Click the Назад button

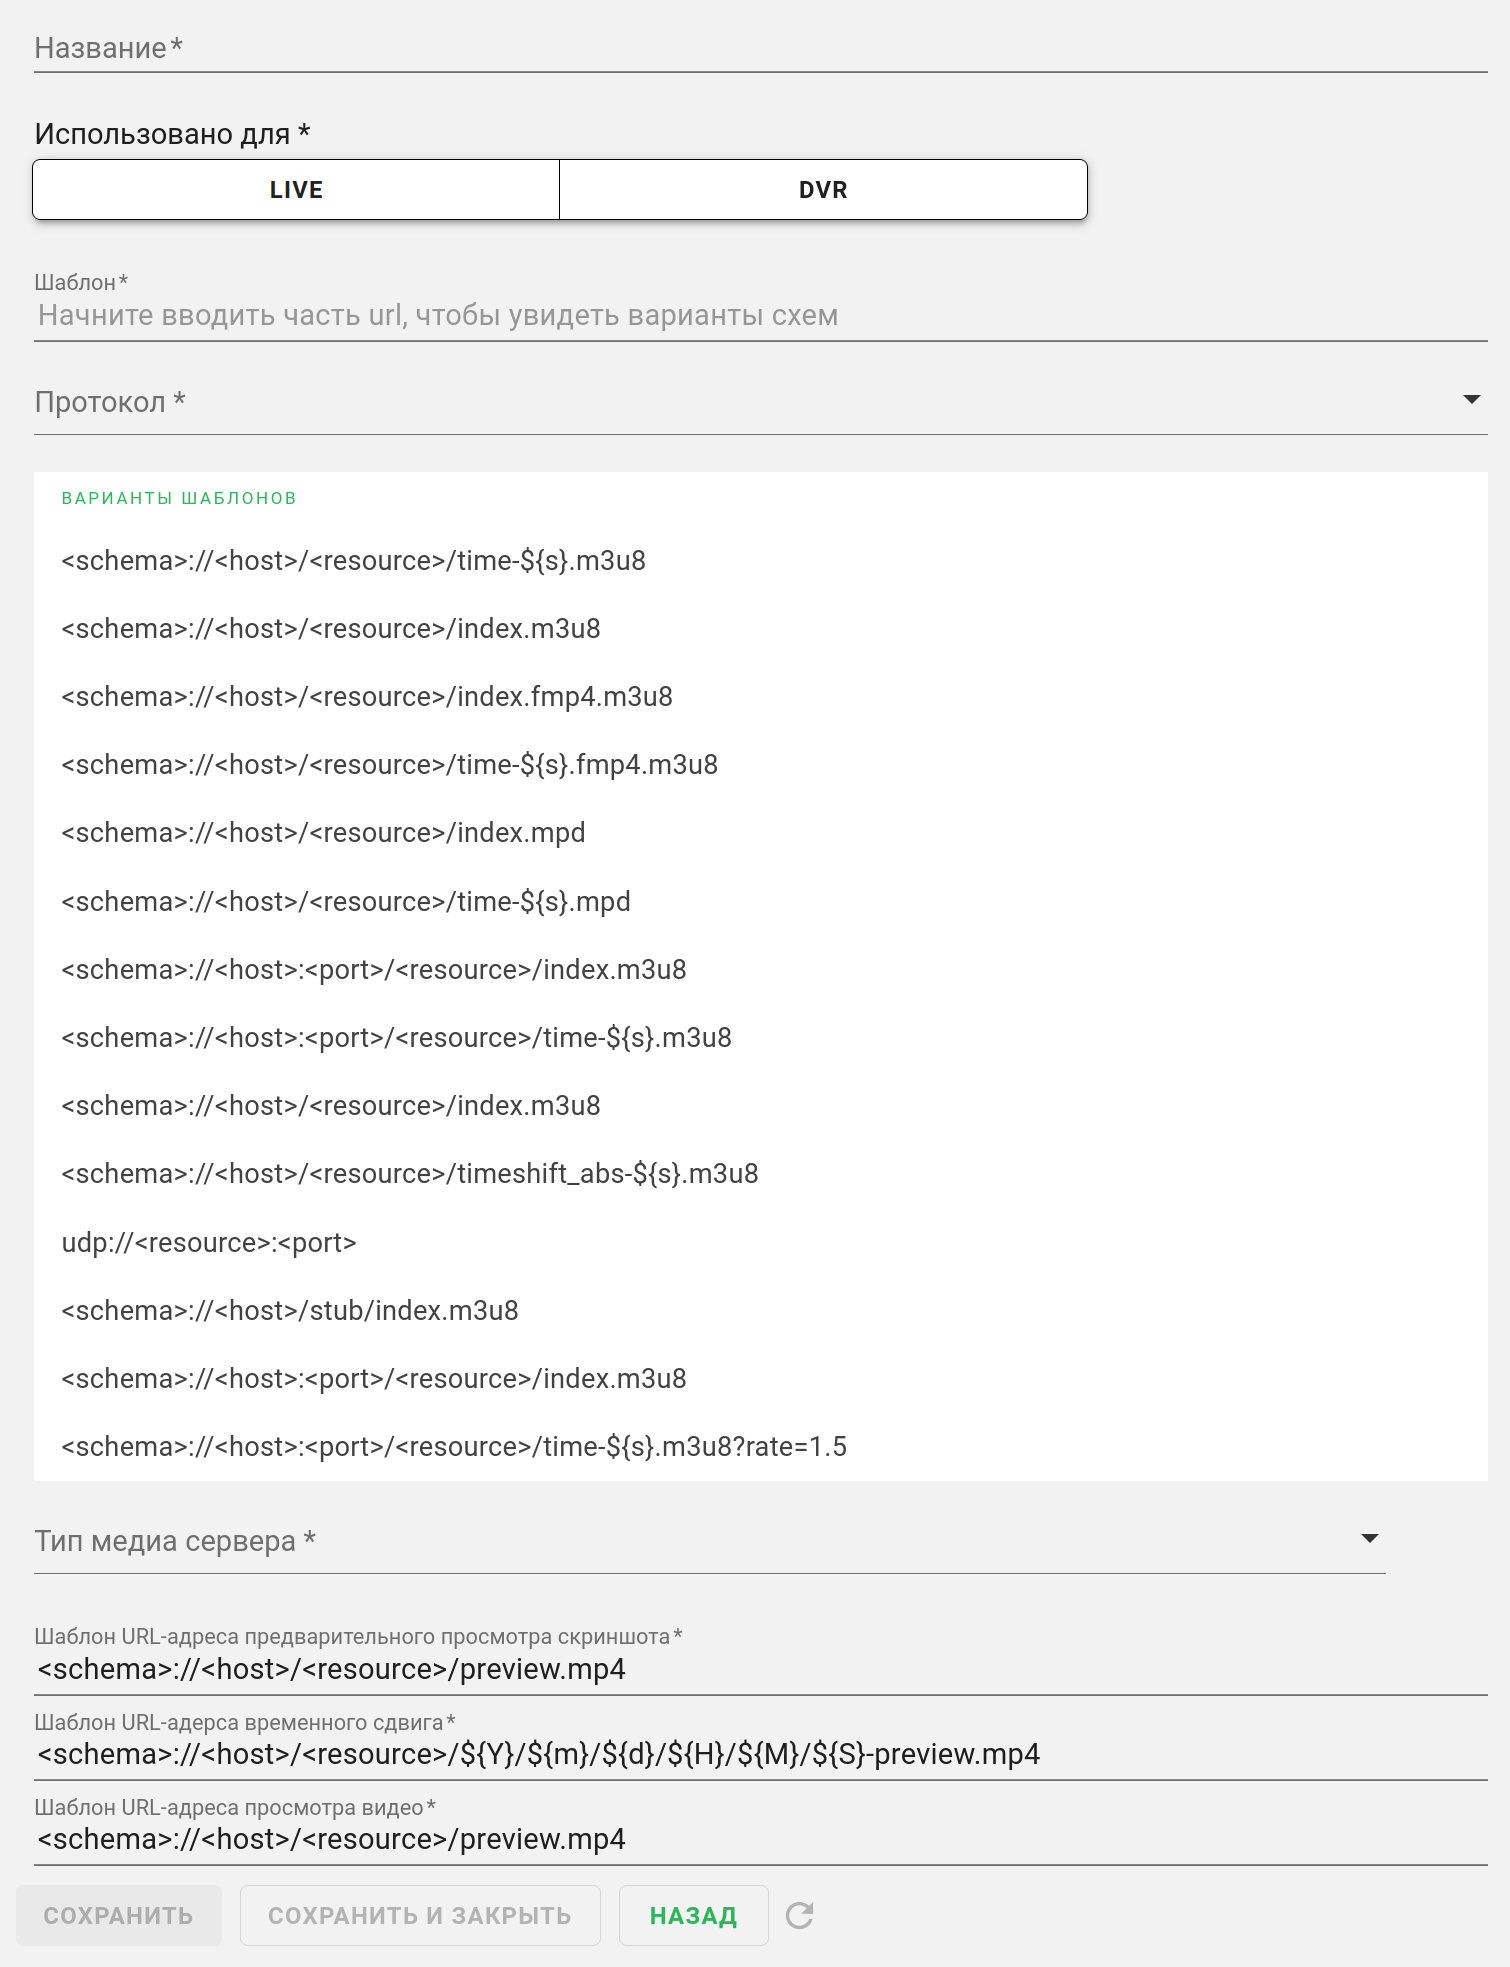point(693,1915)
